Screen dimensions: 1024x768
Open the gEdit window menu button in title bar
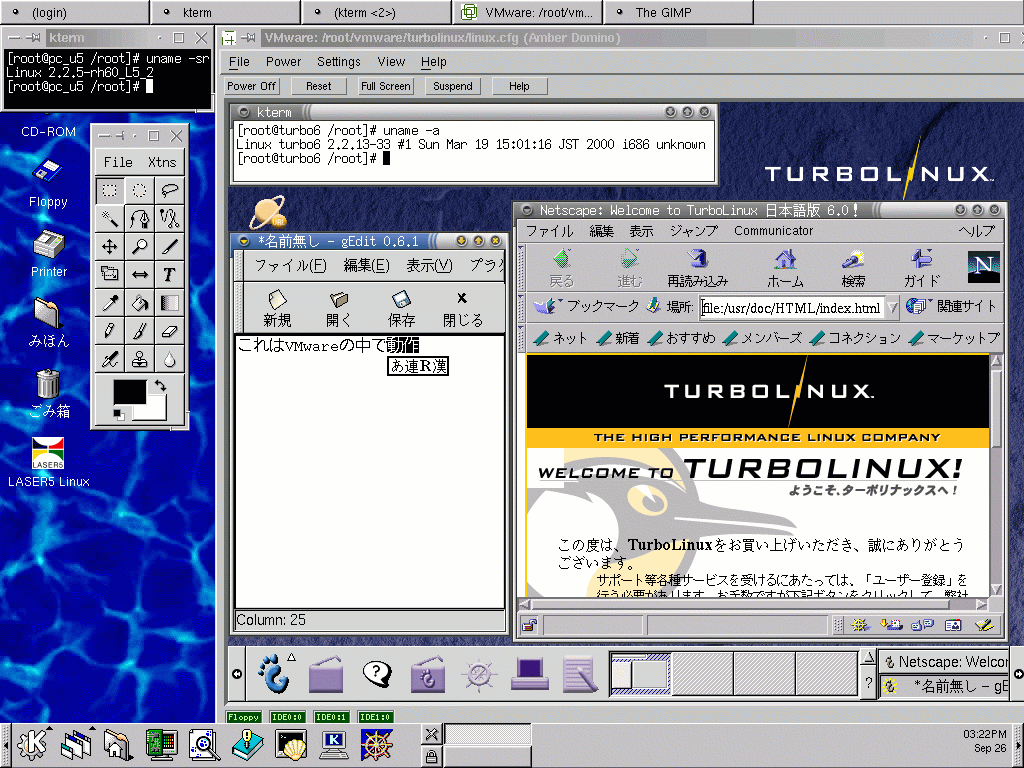click(x=244, y=241)
